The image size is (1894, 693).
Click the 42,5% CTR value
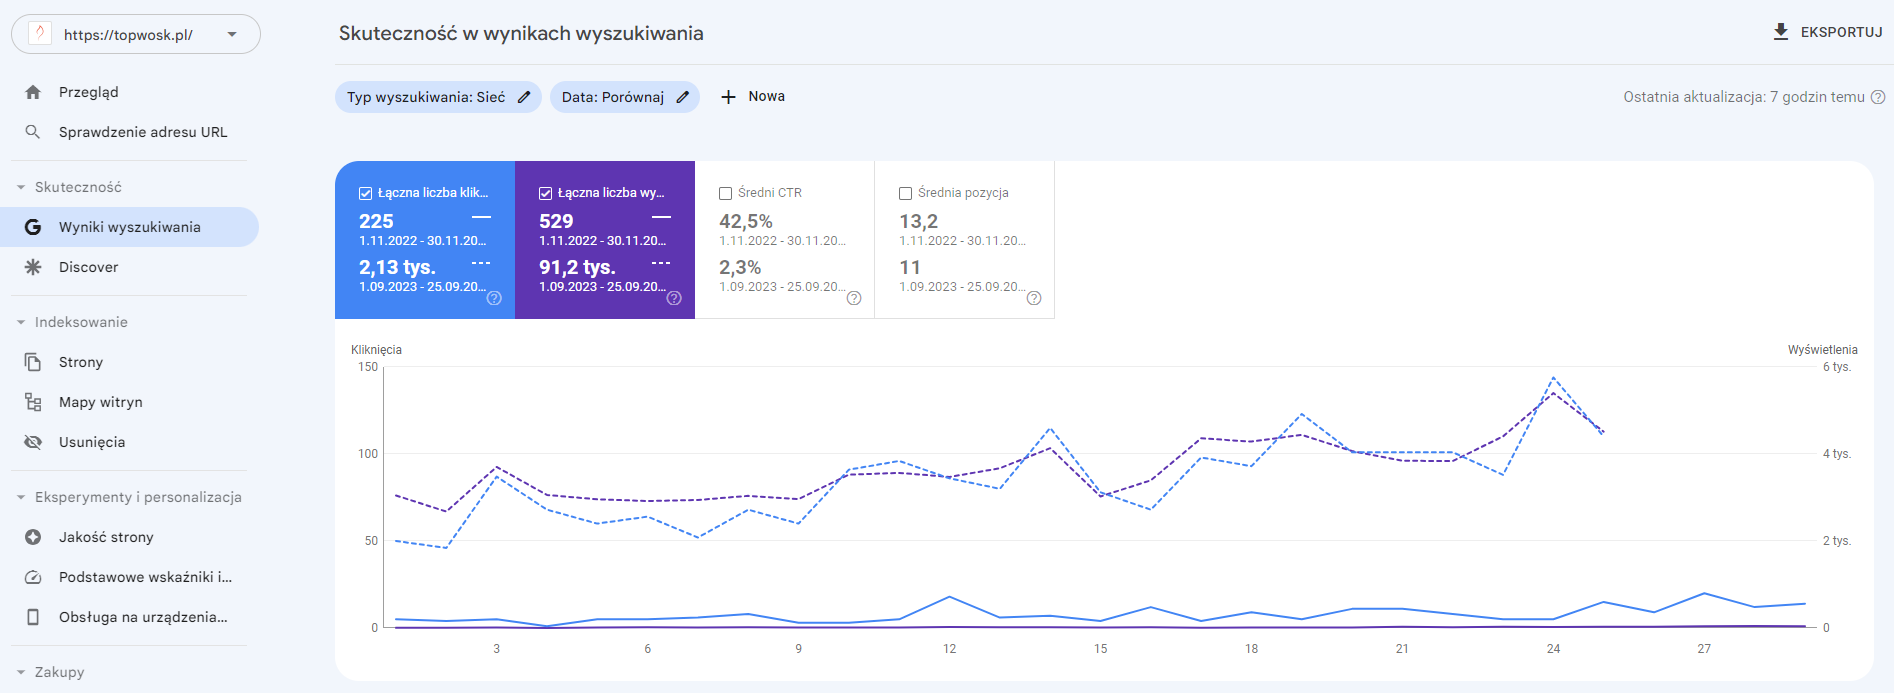[x=746, y=221]
